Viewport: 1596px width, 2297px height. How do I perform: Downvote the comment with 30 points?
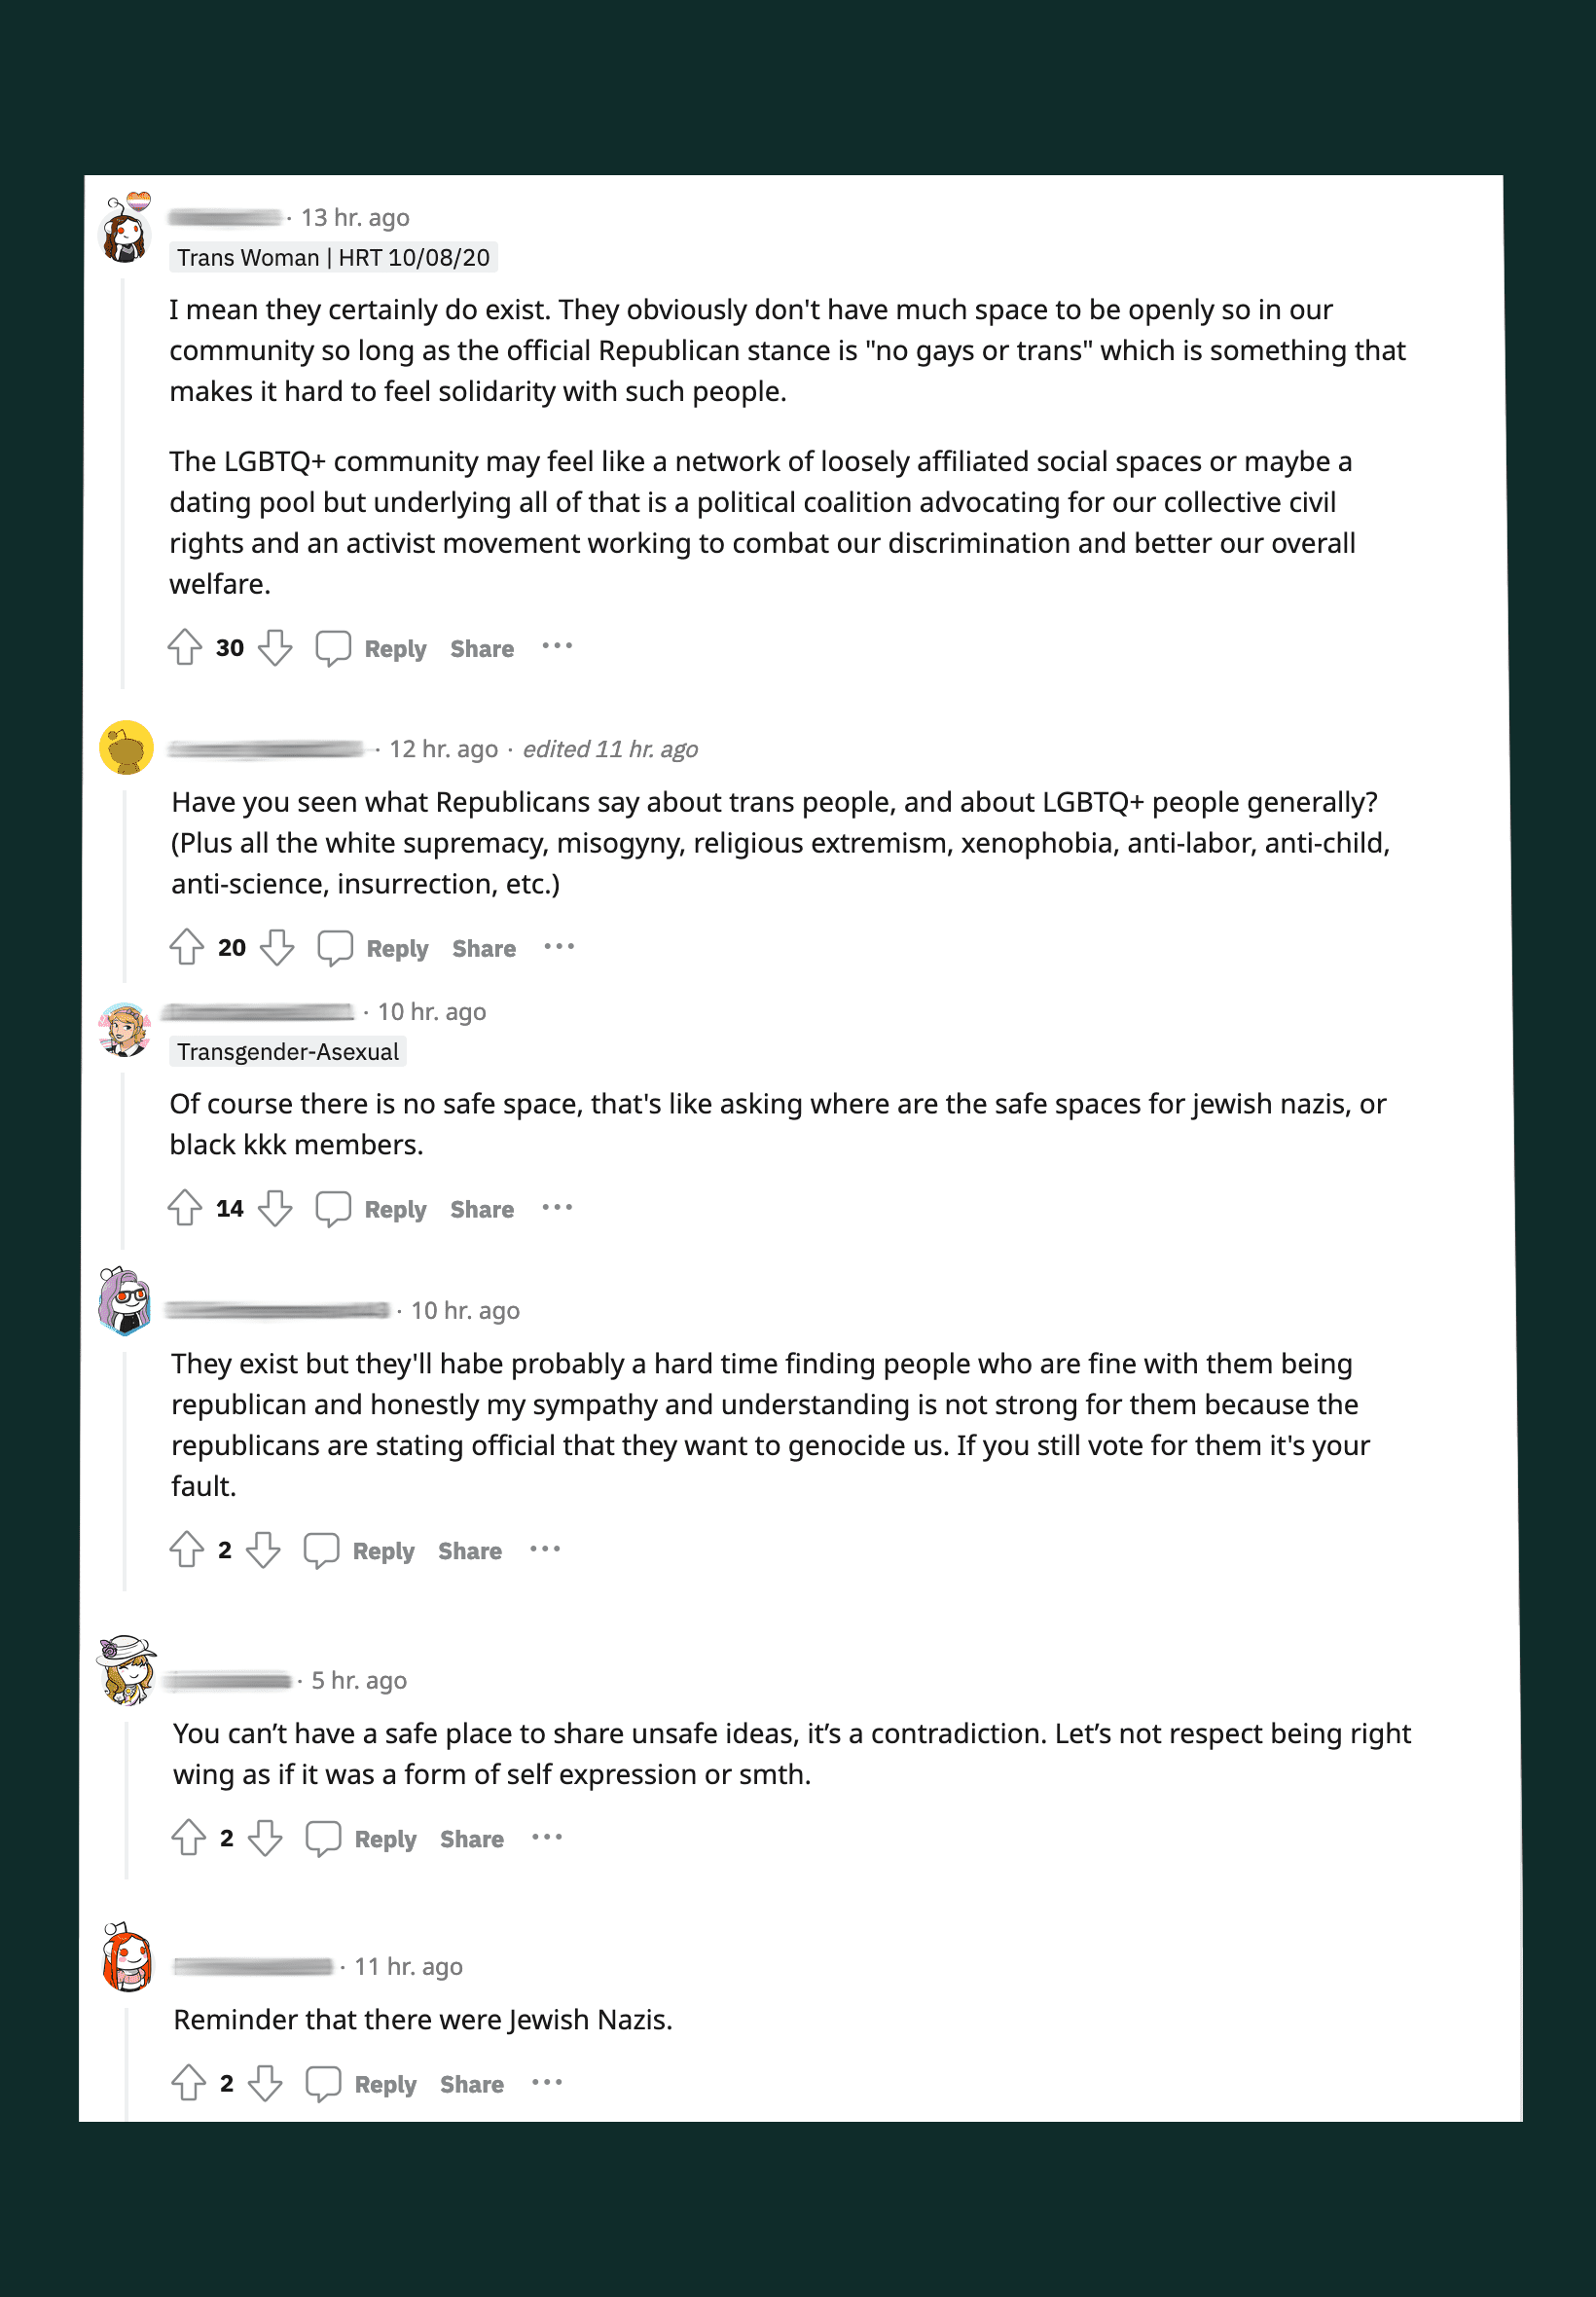point(275,647)
